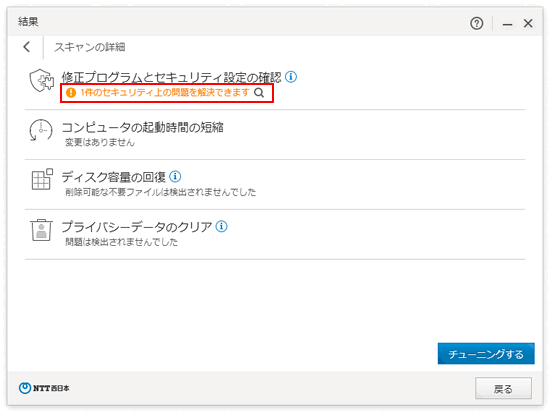
Task: Select the ディスク容量の回復 heading
Action: pos(114,177)
